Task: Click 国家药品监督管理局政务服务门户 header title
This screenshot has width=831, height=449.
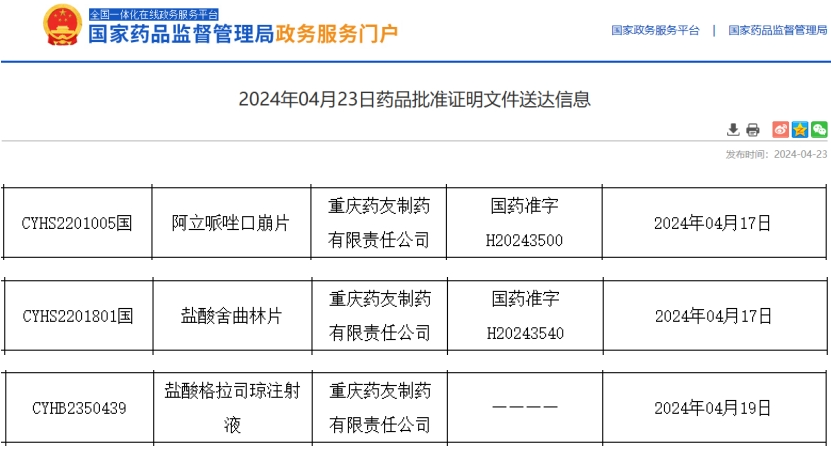Action: (x=243, y=34)
